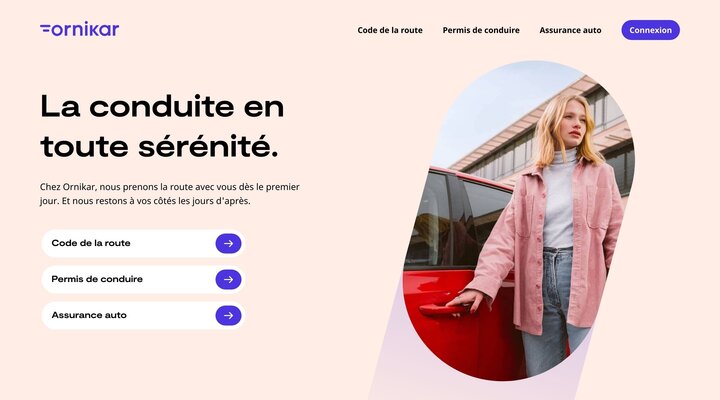Image resolution: width=720 pixels, height=400 pixels.
Task: Select the Assurance auto card label
Action: [89, 315]
